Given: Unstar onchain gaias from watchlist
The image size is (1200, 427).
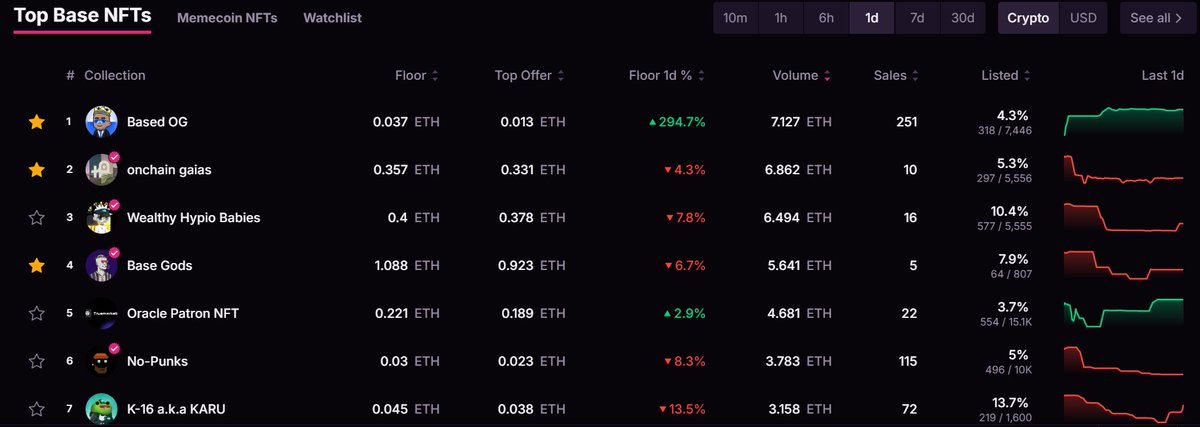Looking at the screenshot, I should [37, 170].
